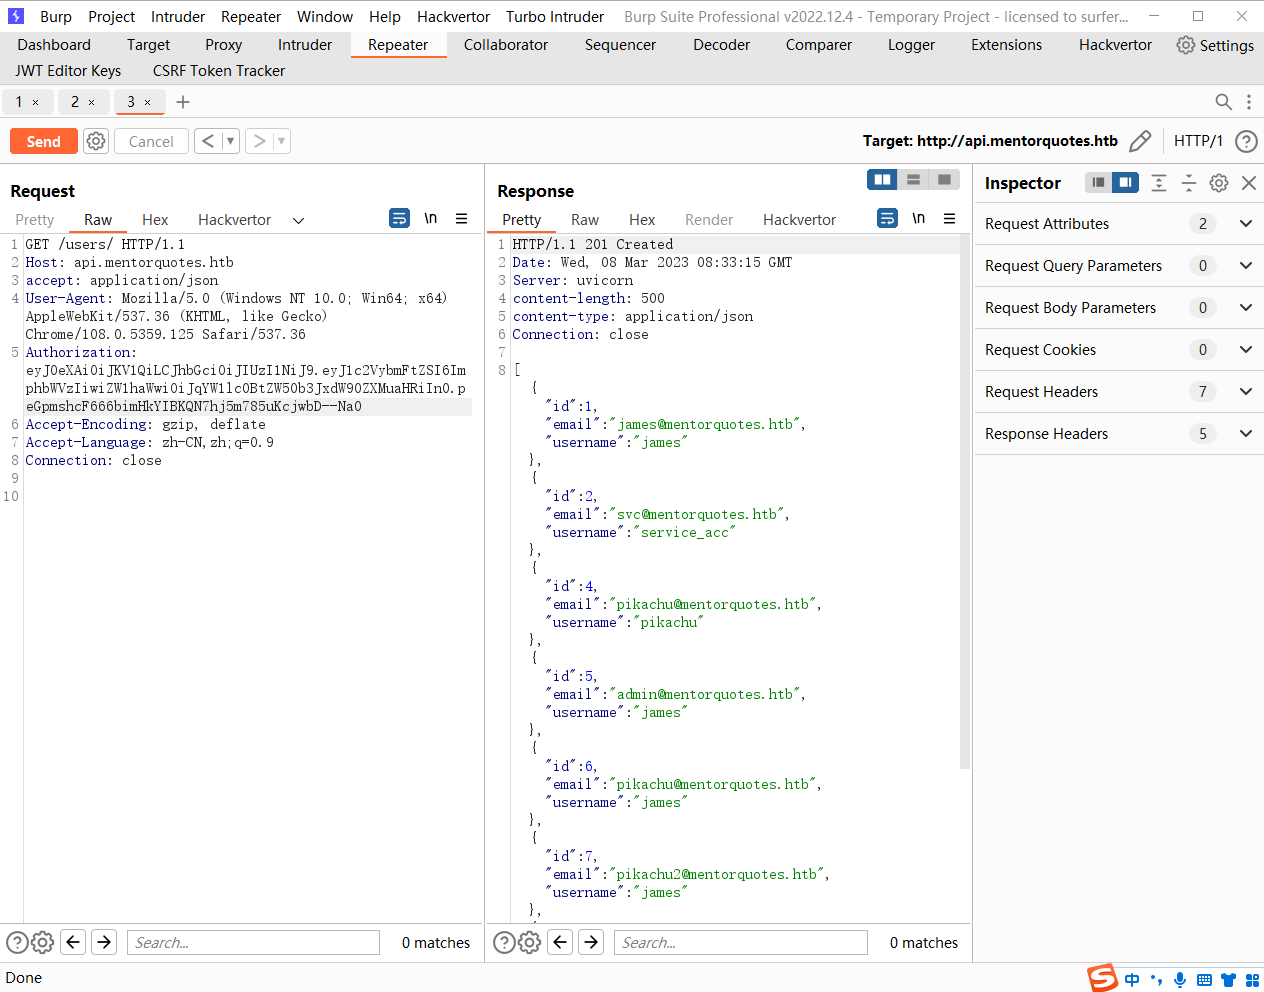Open request search settings gear

pos(42,942)
